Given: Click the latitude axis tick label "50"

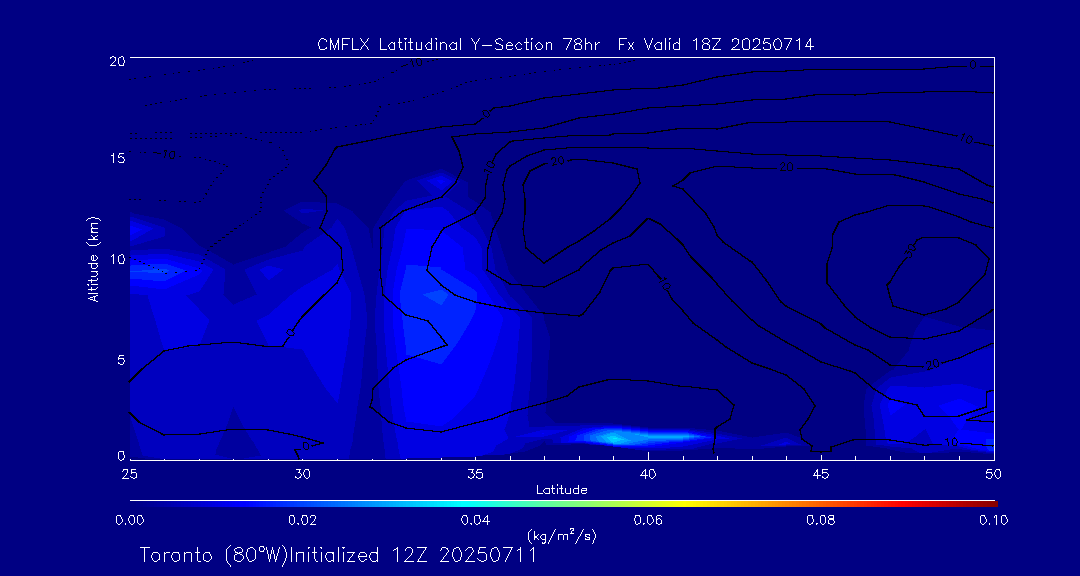Looking at the screenshot, I should pyautogui.click(x=994, y=474).
